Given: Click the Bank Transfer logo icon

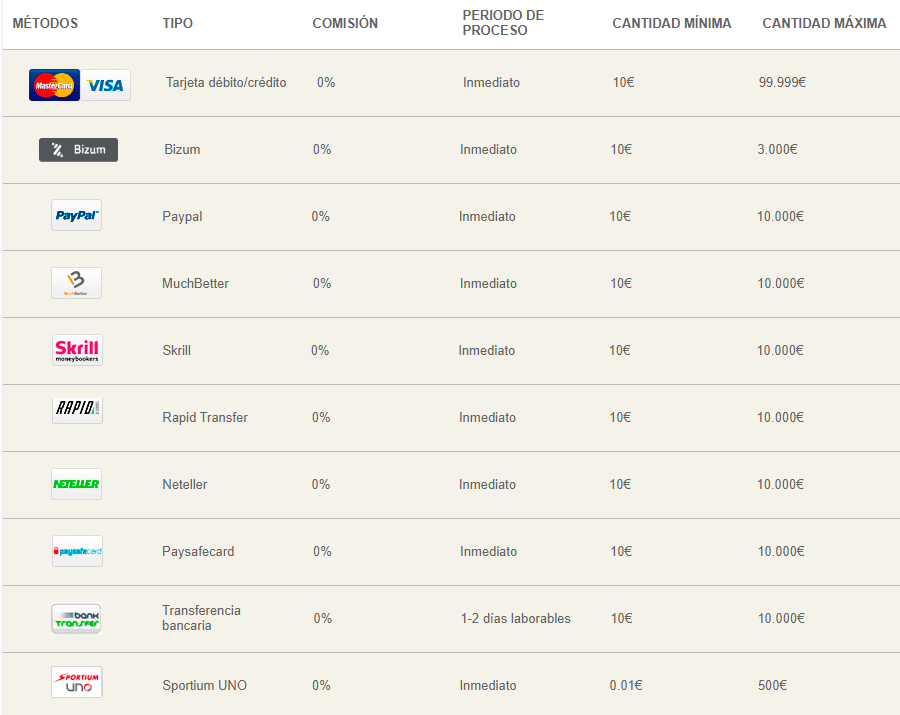Looking at the screenshot, I should [77, 618].
